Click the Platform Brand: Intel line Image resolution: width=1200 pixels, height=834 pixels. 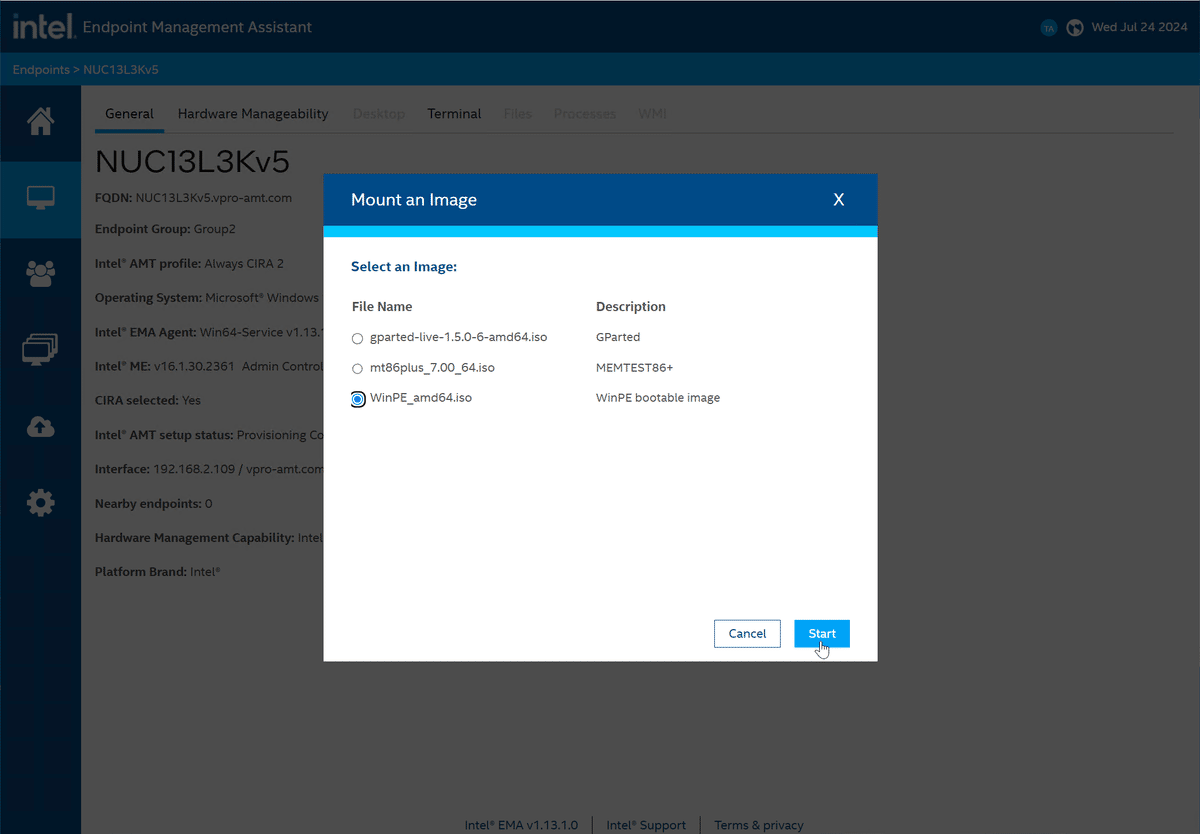[x=158, y=572]
